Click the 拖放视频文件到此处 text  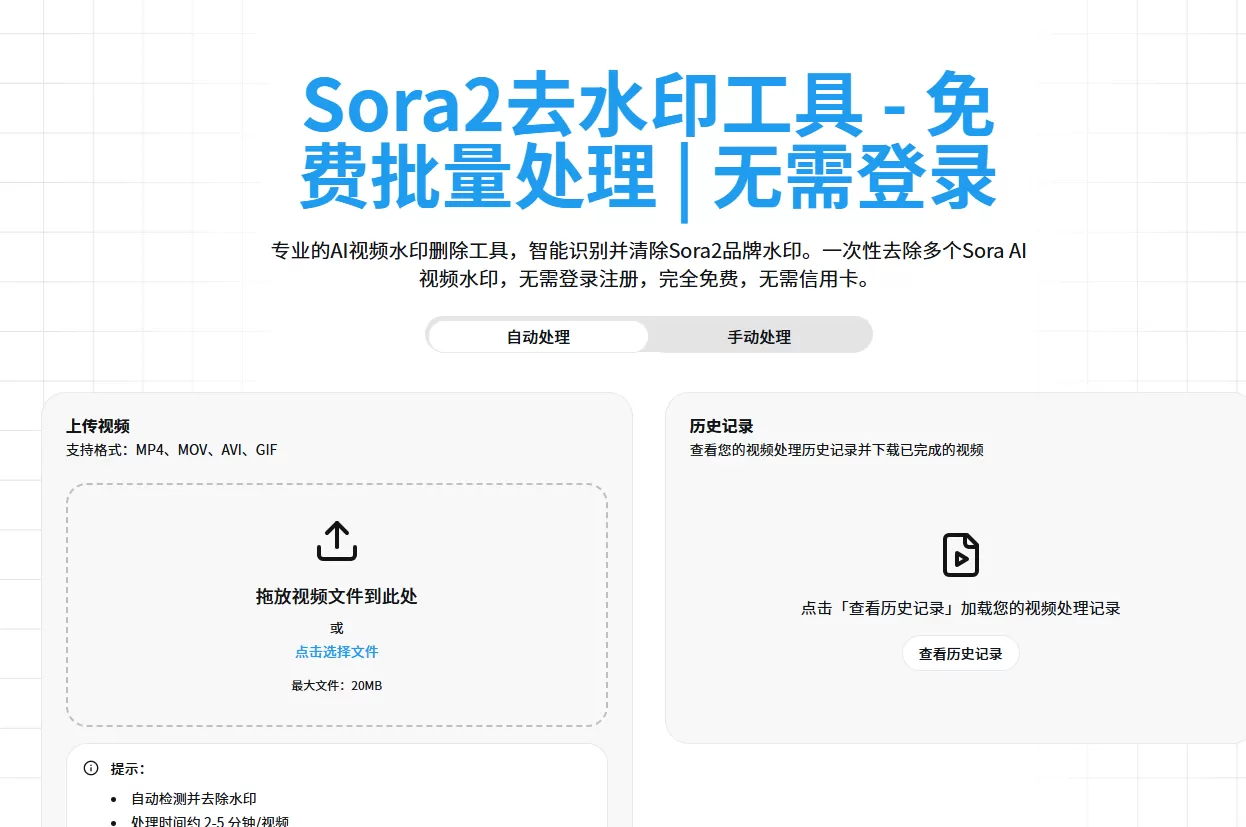(x=336, y=596)
